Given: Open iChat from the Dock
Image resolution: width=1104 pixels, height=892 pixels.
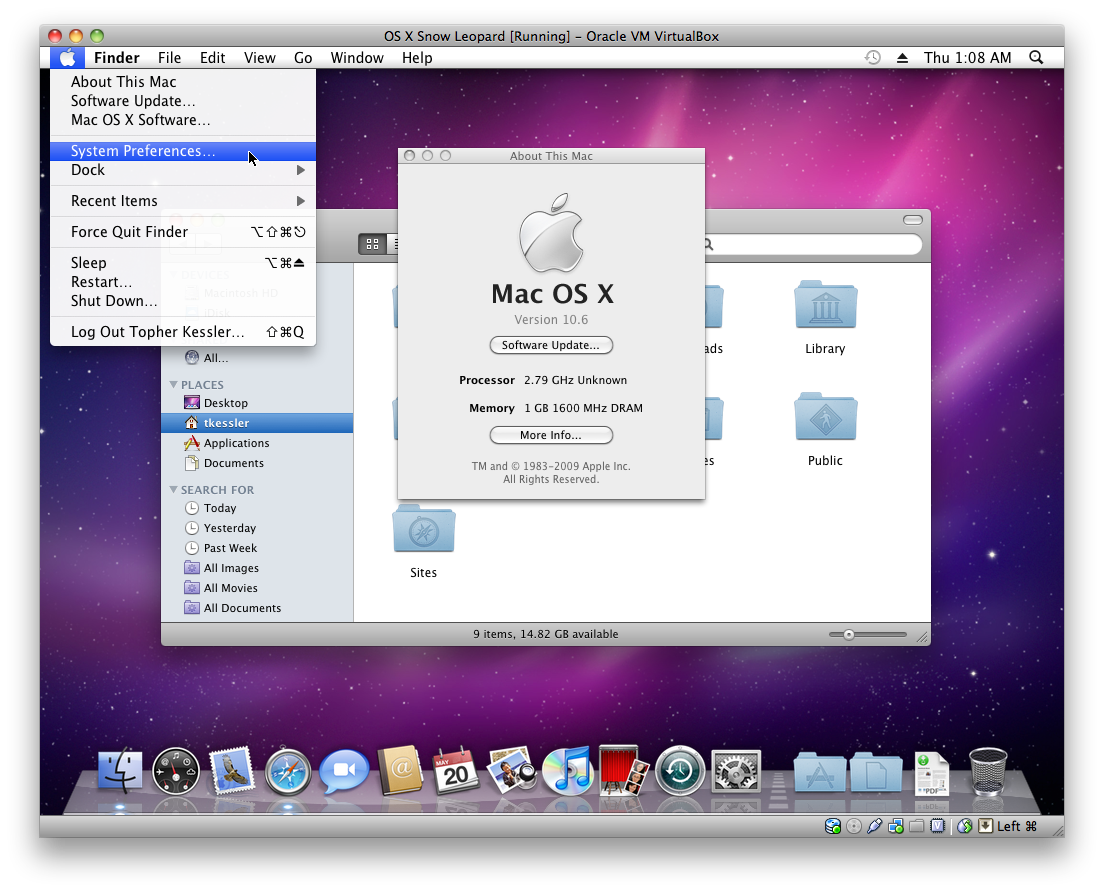Looking at the screenshot, I should coord(344,771).
